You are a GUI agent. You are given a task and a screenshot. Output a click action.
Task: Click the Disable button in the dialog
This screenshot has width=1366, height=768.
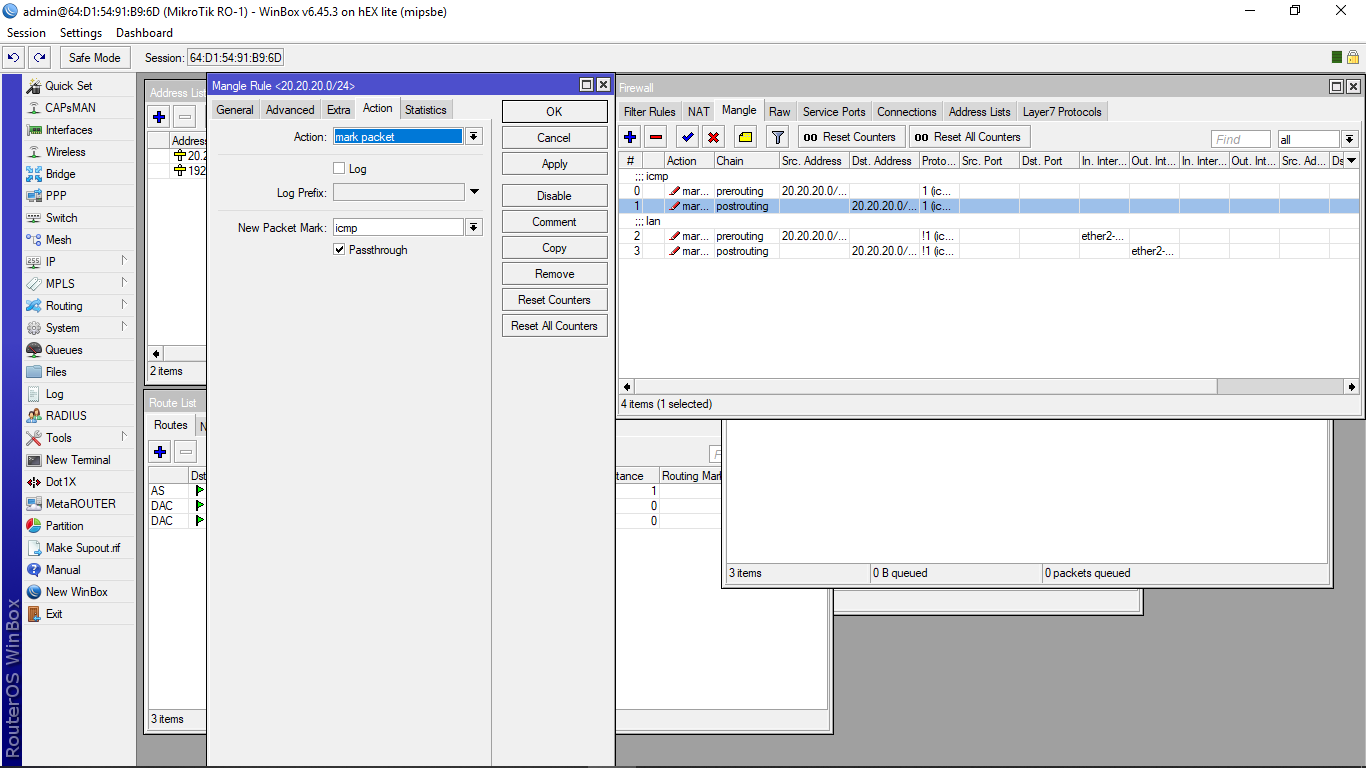(x=554, y=196)
